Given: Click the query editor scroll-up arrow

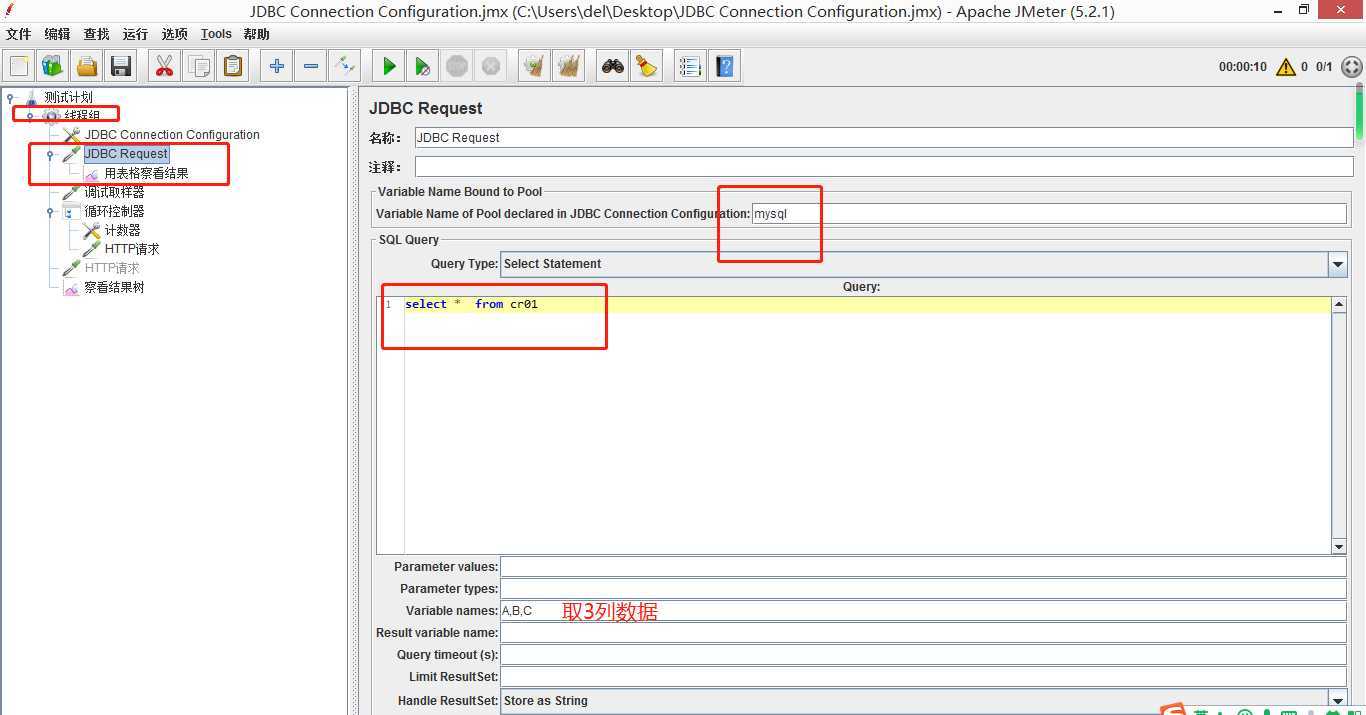Looking at the screenshot, I should point(1339,304).
